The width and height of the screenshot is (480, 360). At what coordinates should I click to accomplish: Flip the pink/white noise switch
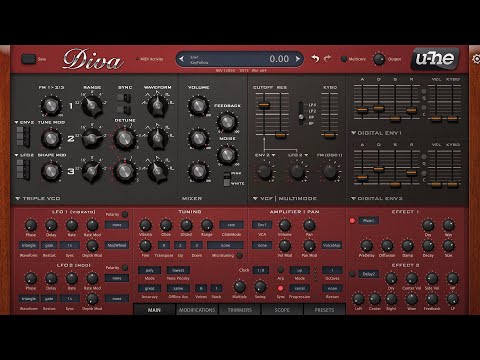(x=227, y=179)
